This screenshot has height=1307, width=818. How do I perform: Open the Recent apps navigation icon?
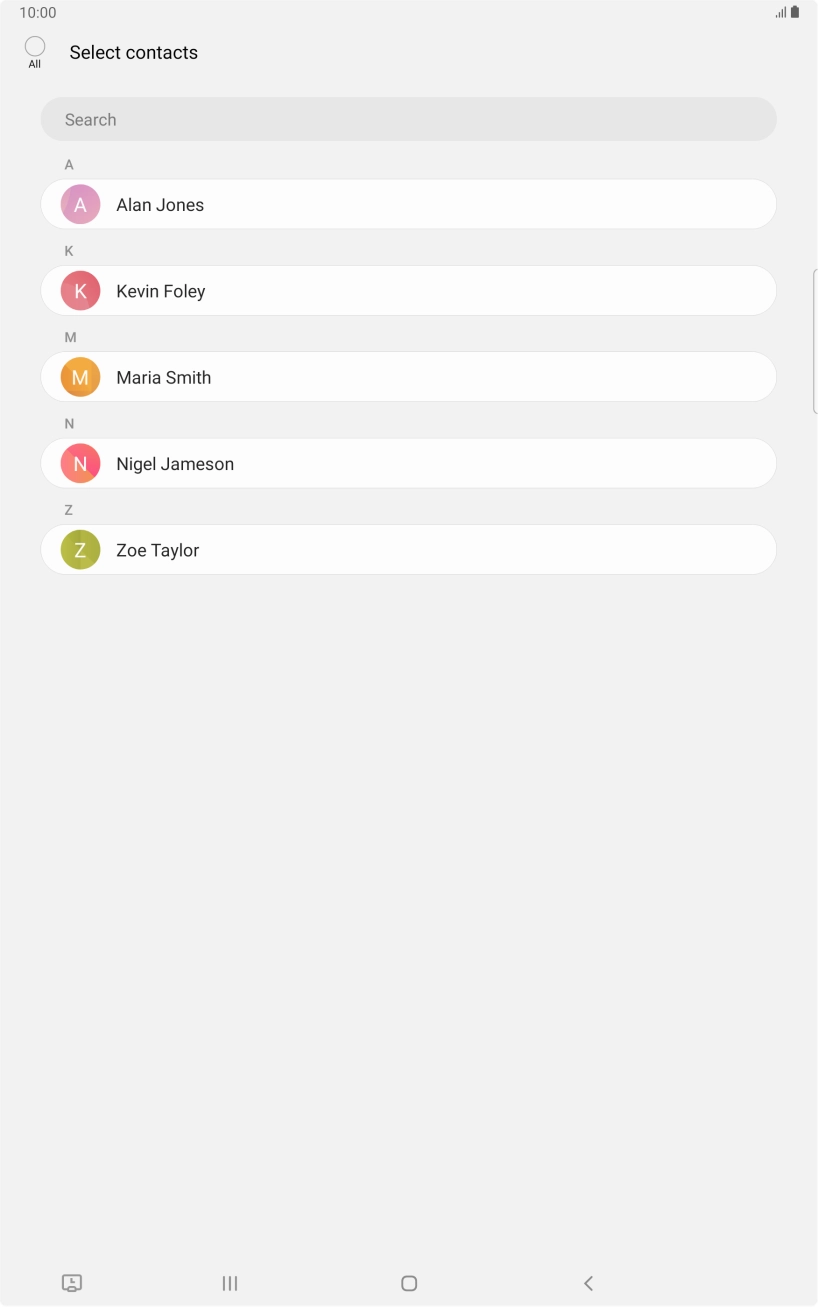coord(230,1283)
